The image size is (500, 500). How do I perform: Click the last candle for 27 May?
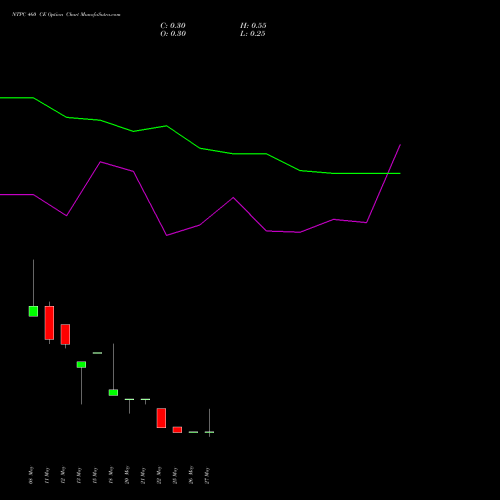click(209, 432)
